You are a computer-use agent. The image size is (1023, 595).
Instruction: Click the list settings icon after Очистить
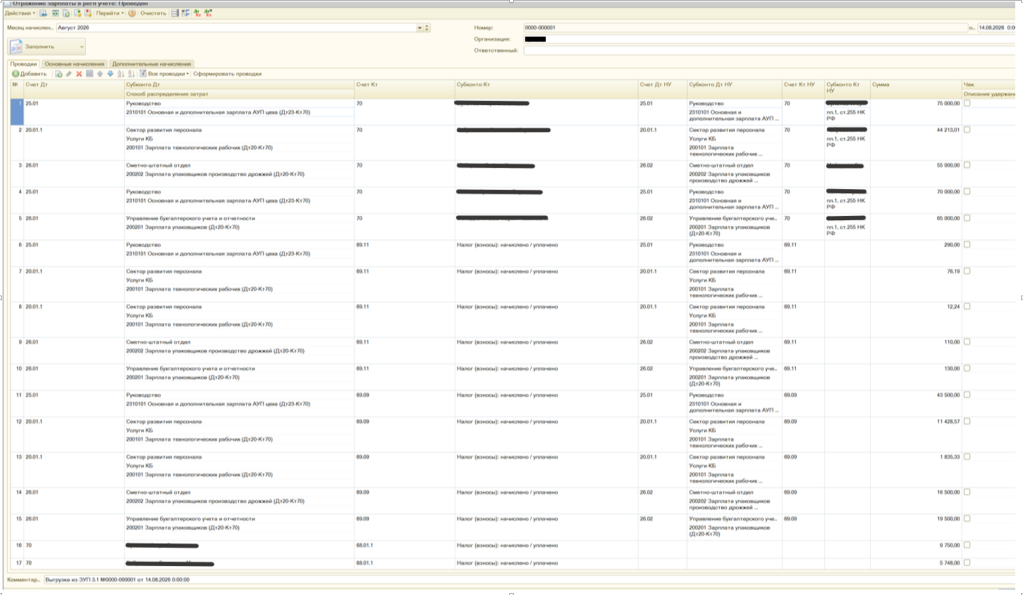click(x=175, y=13)
